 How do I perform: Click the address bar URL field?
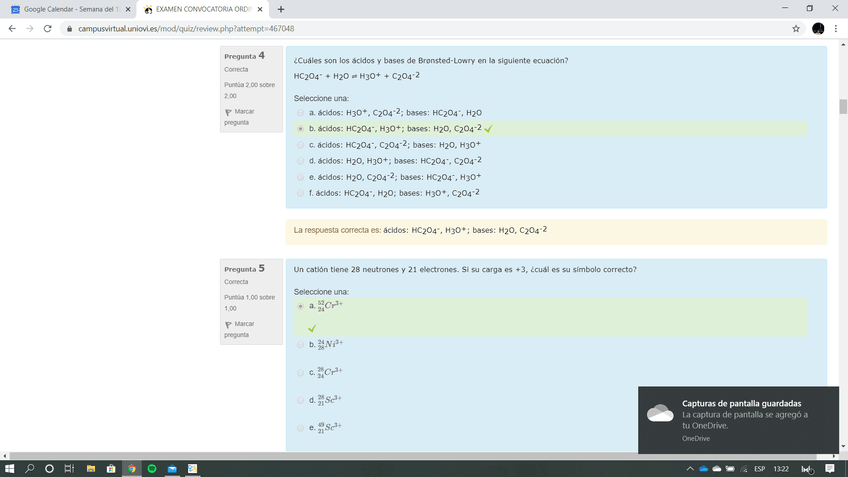400,29
